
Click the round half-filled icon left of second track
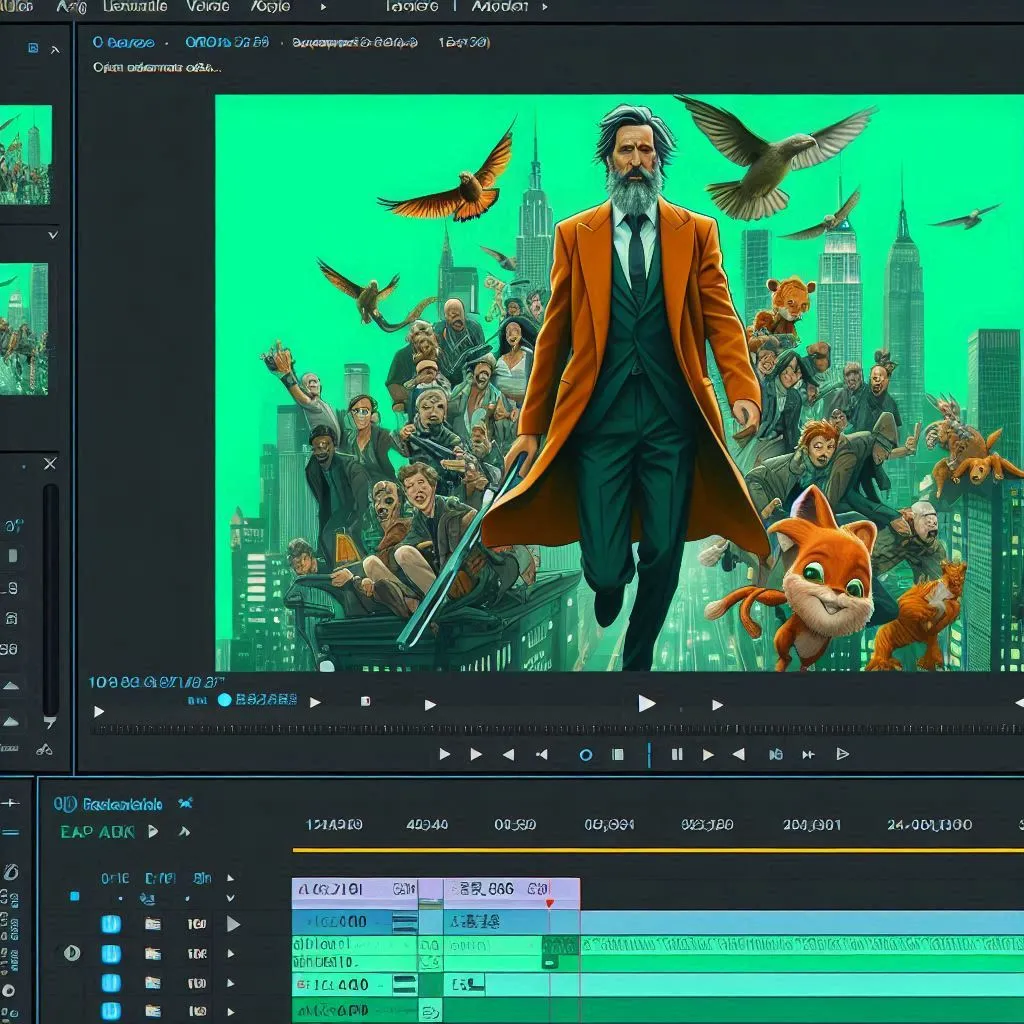[72, 953]
